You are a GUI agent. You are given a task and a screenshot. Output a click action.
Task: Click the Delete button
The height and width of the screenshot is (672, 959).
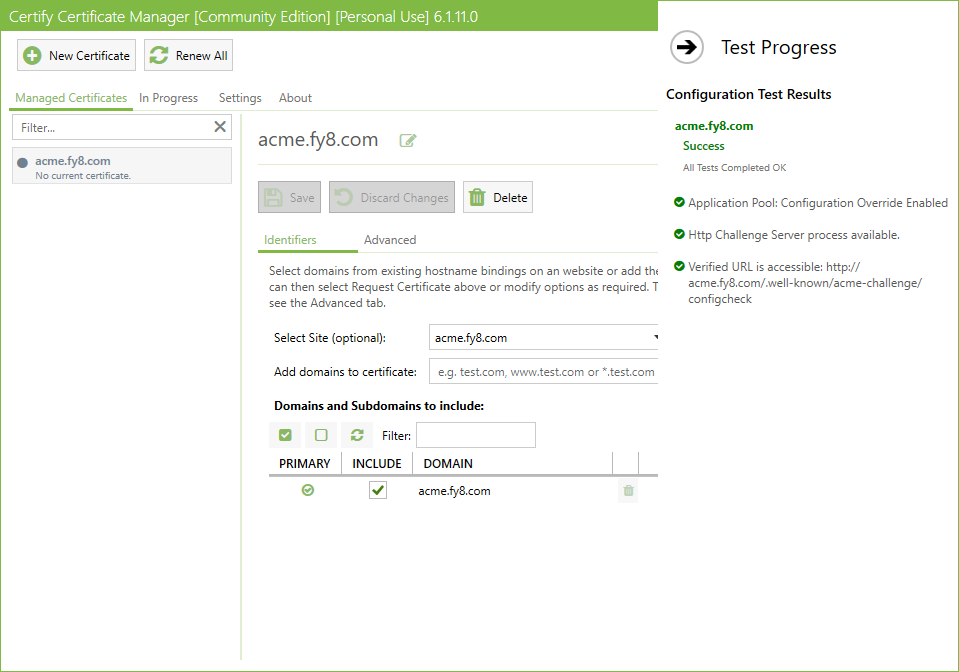pos(498,198)
